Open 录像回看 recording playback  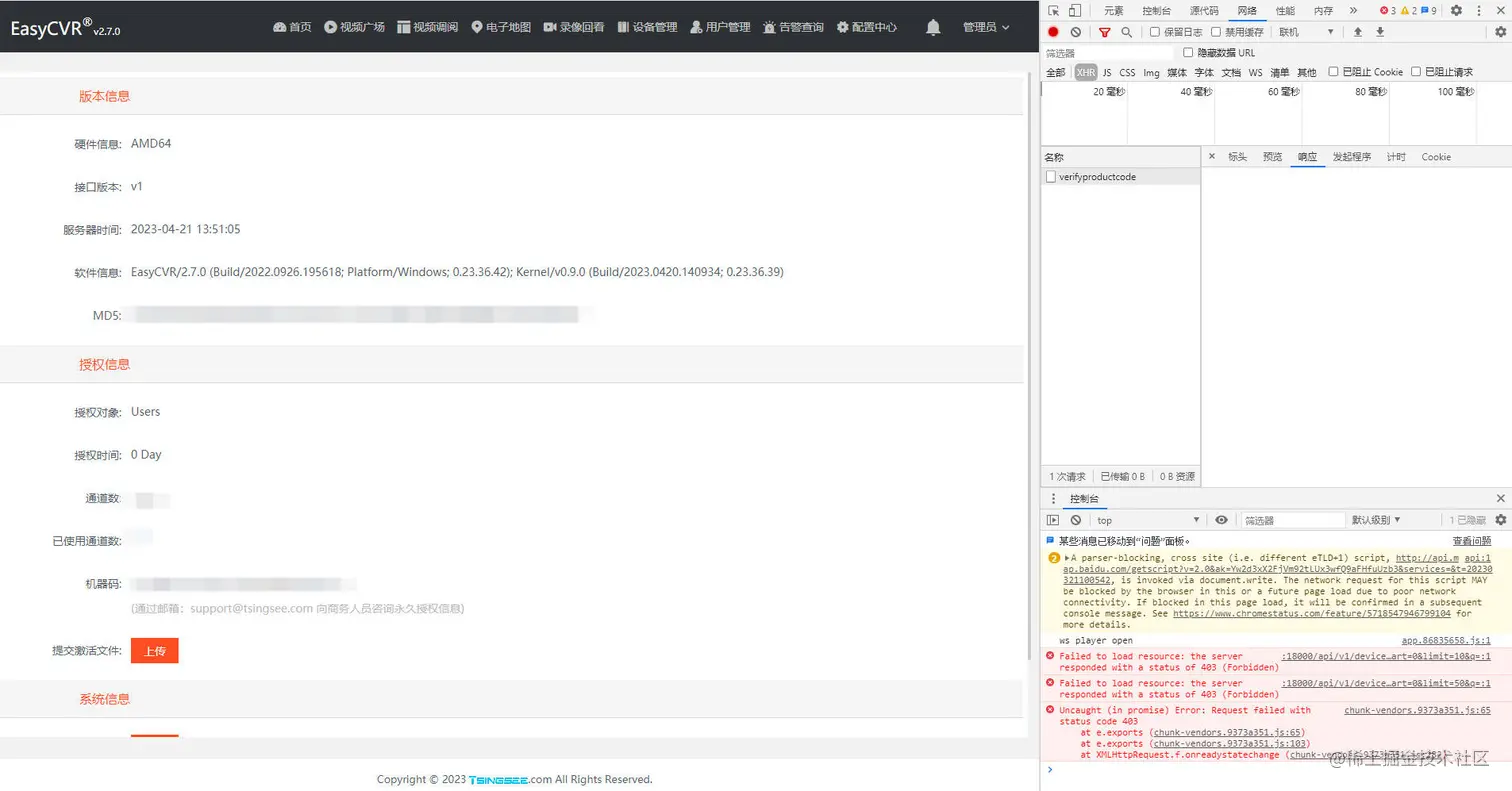[574, 27]
